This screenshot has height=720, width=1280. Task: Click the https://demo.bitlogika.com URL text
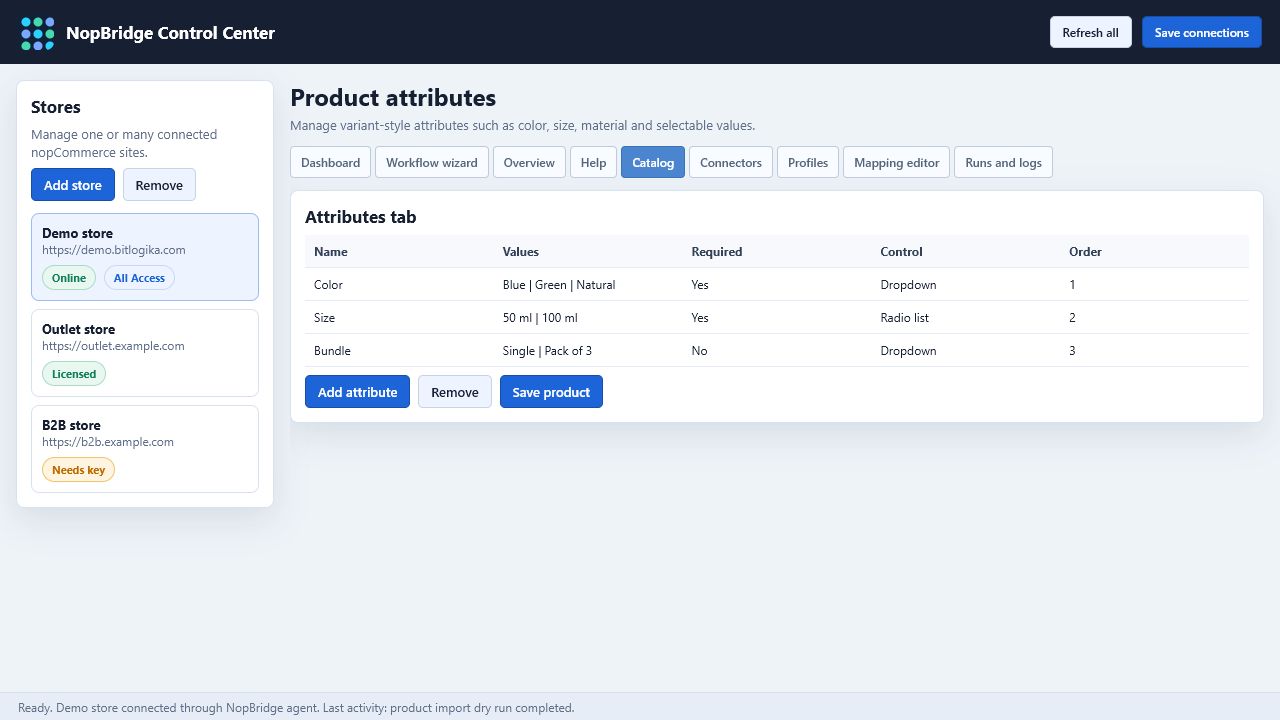pos(113,250)
